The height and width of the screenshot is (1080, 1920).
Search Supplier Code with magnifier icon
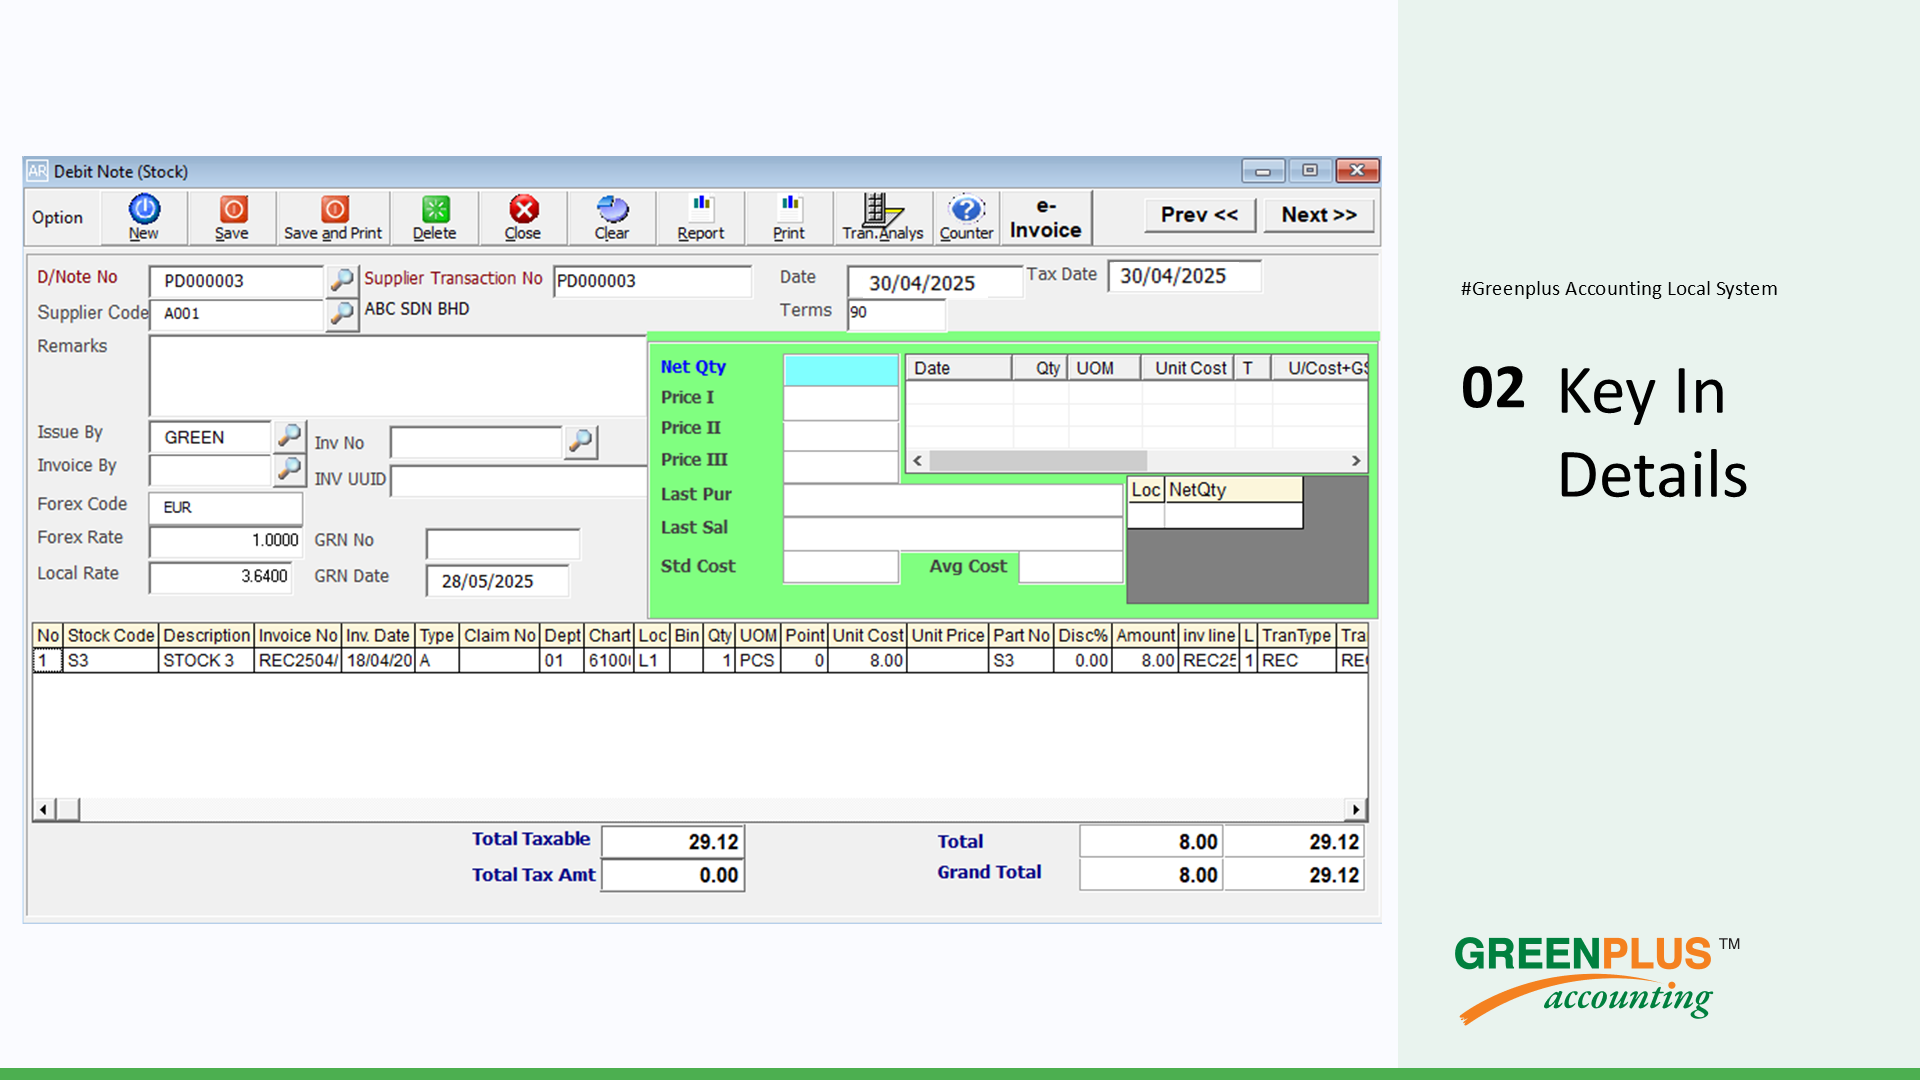(x=342, y=314)
